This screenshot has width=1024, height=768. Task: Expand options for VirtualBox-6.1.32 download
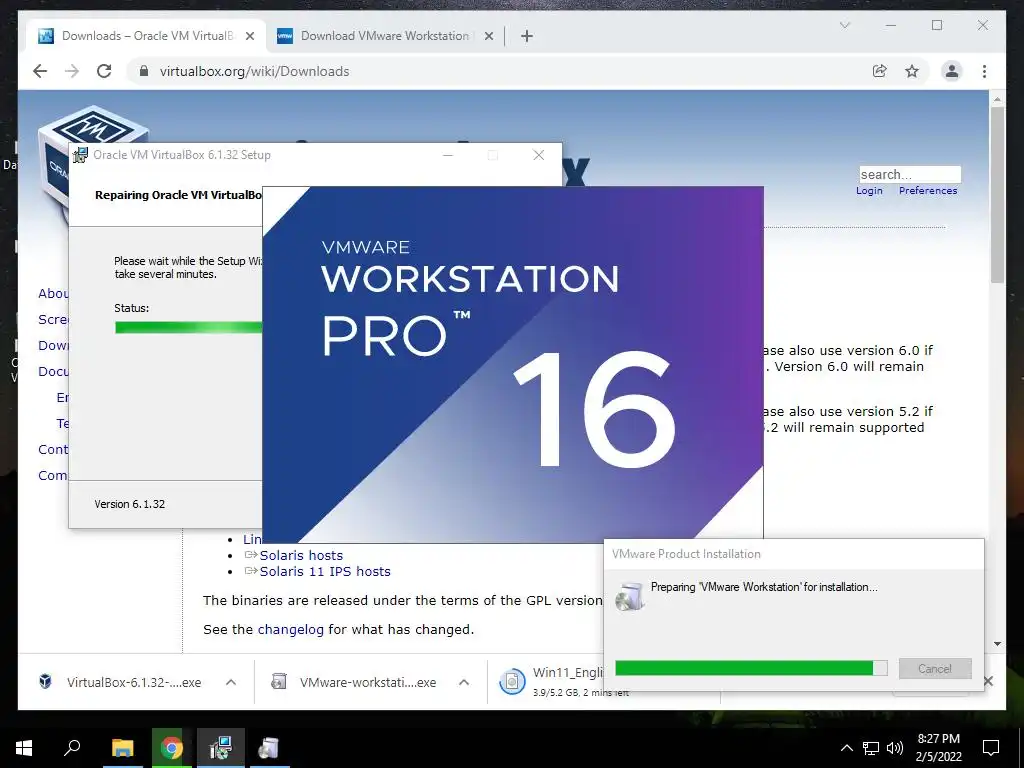231,682
